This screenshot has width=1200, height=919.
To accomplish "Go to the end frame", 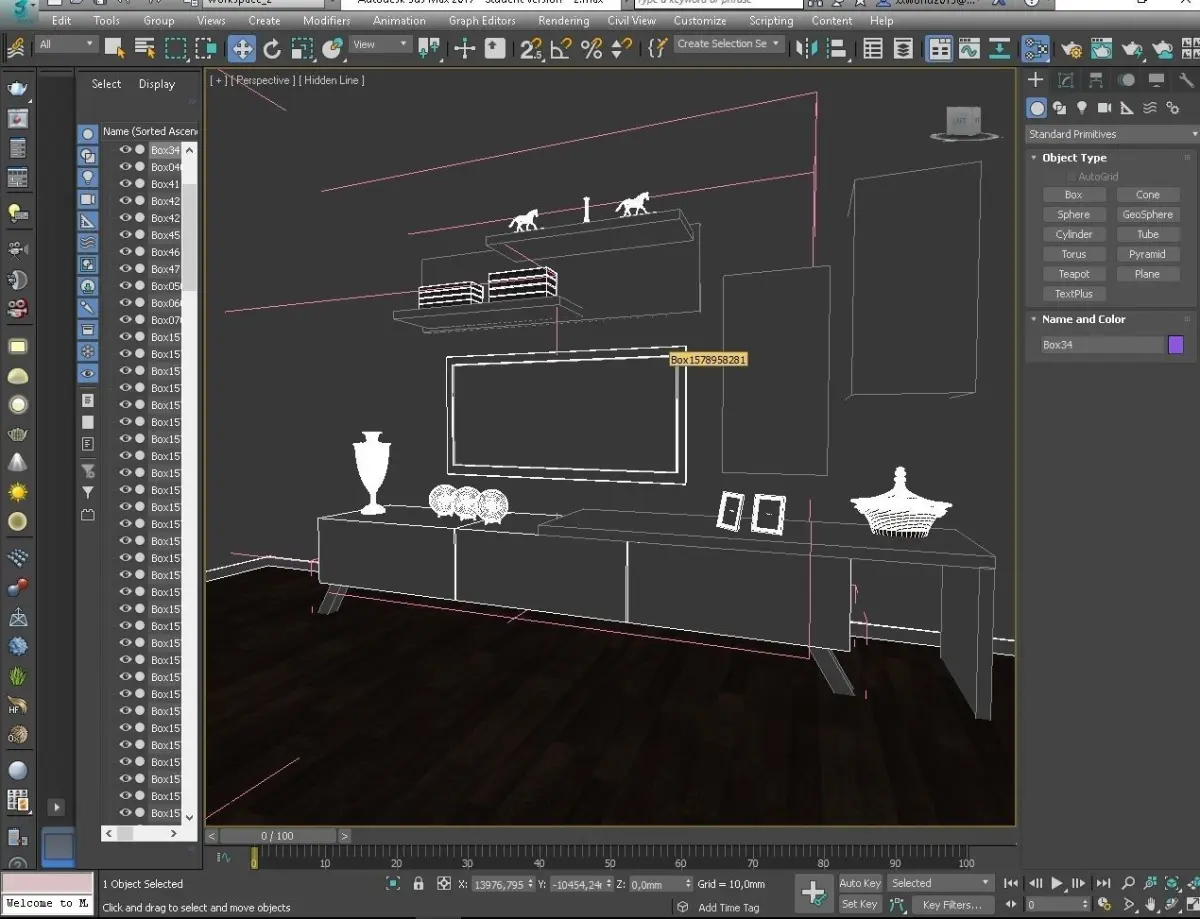I will point(1103,883).
